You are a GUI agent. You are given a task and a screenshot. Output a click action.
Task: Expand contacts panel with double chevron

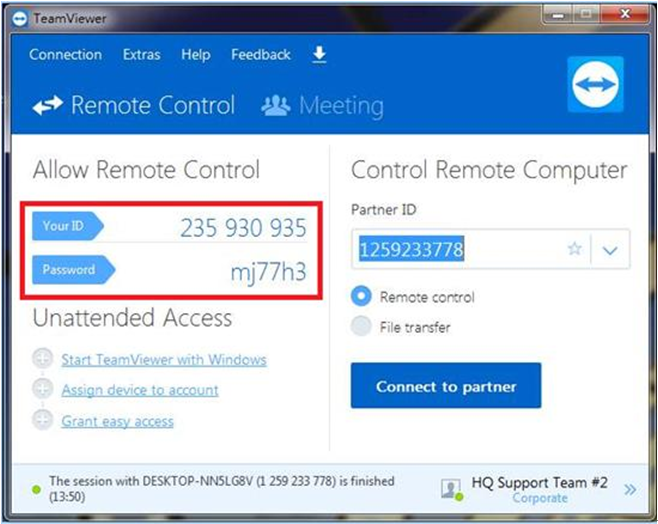coord(630,490)
